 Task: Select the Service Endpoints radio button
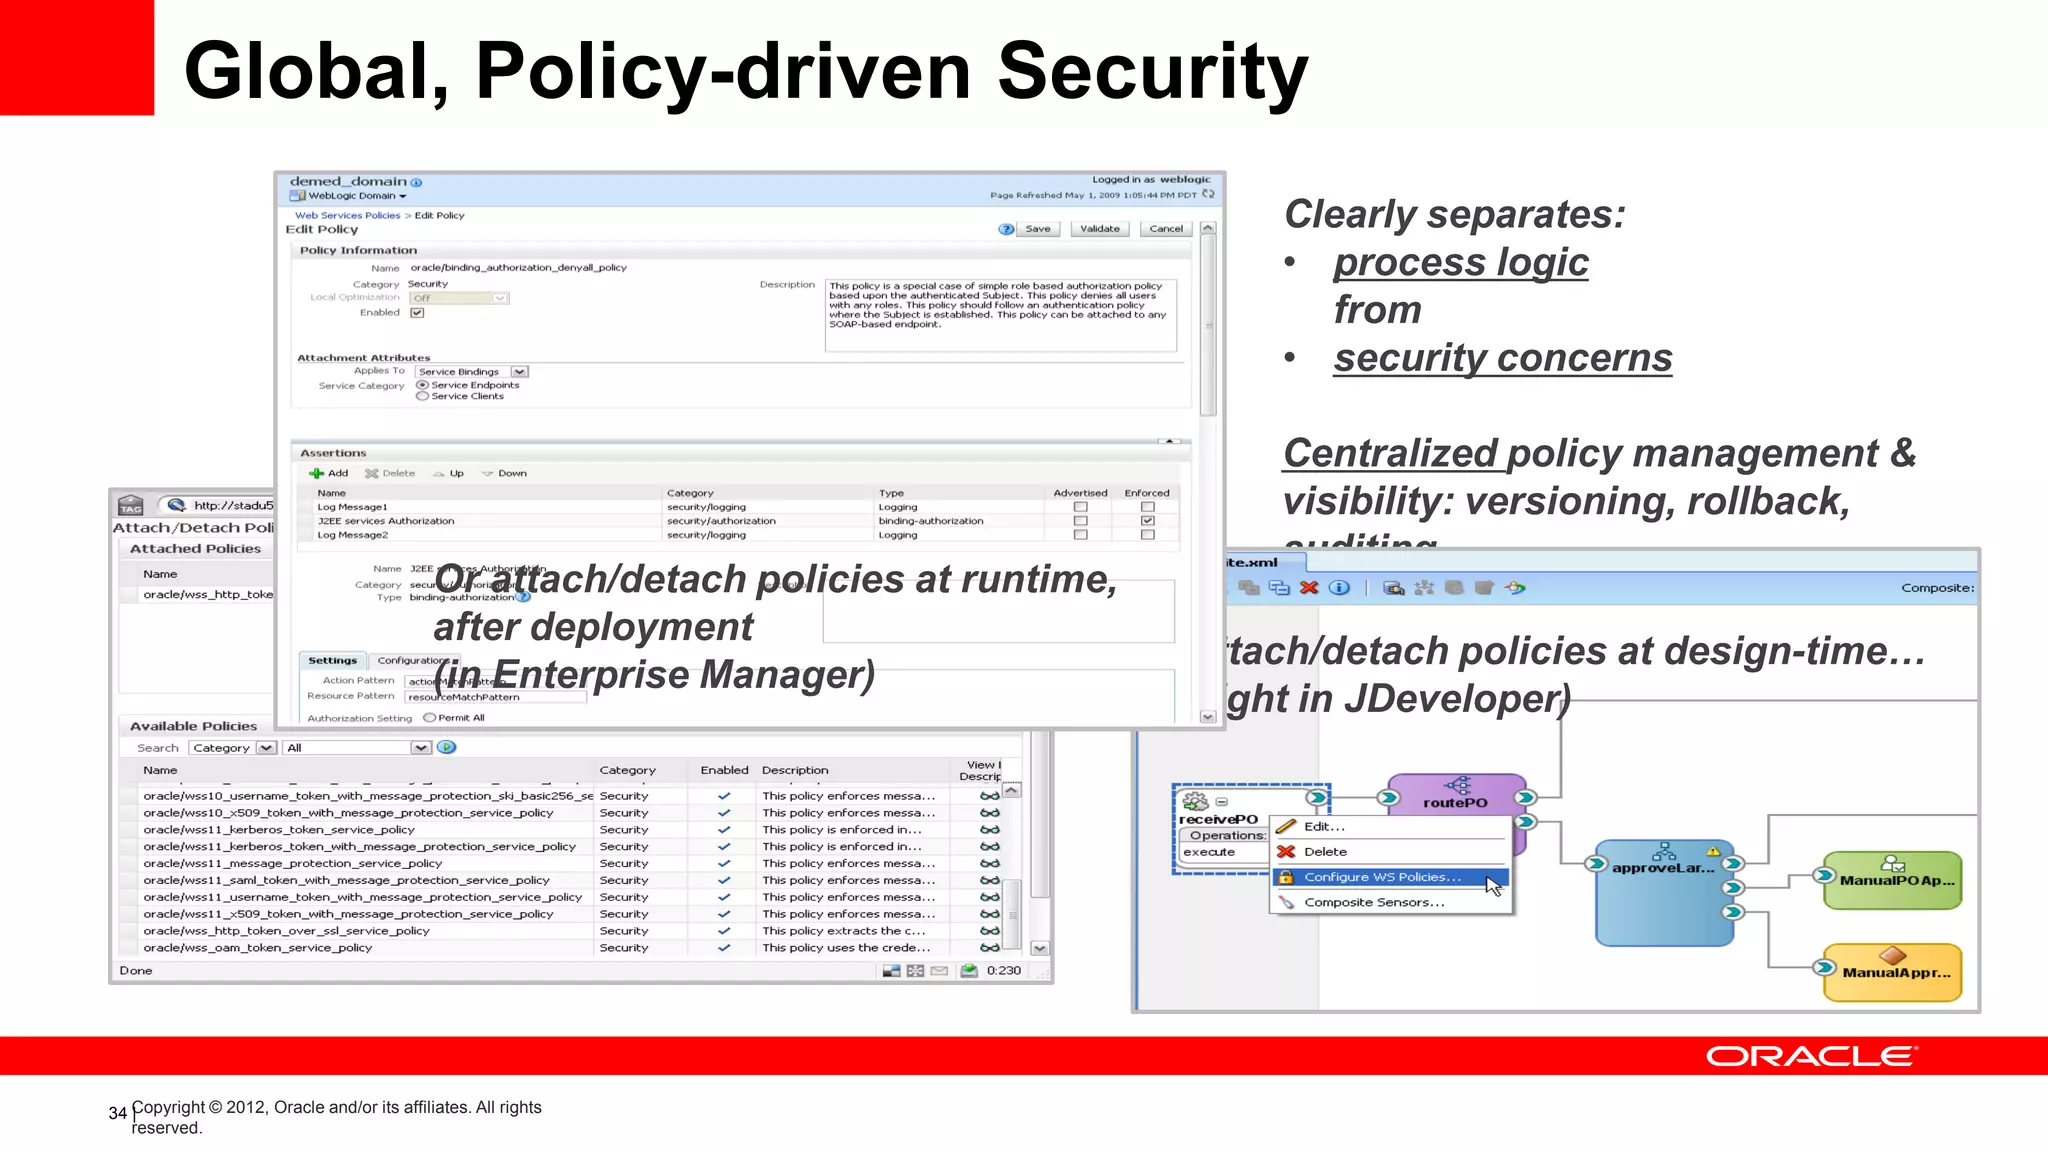(x=423, y=385)
